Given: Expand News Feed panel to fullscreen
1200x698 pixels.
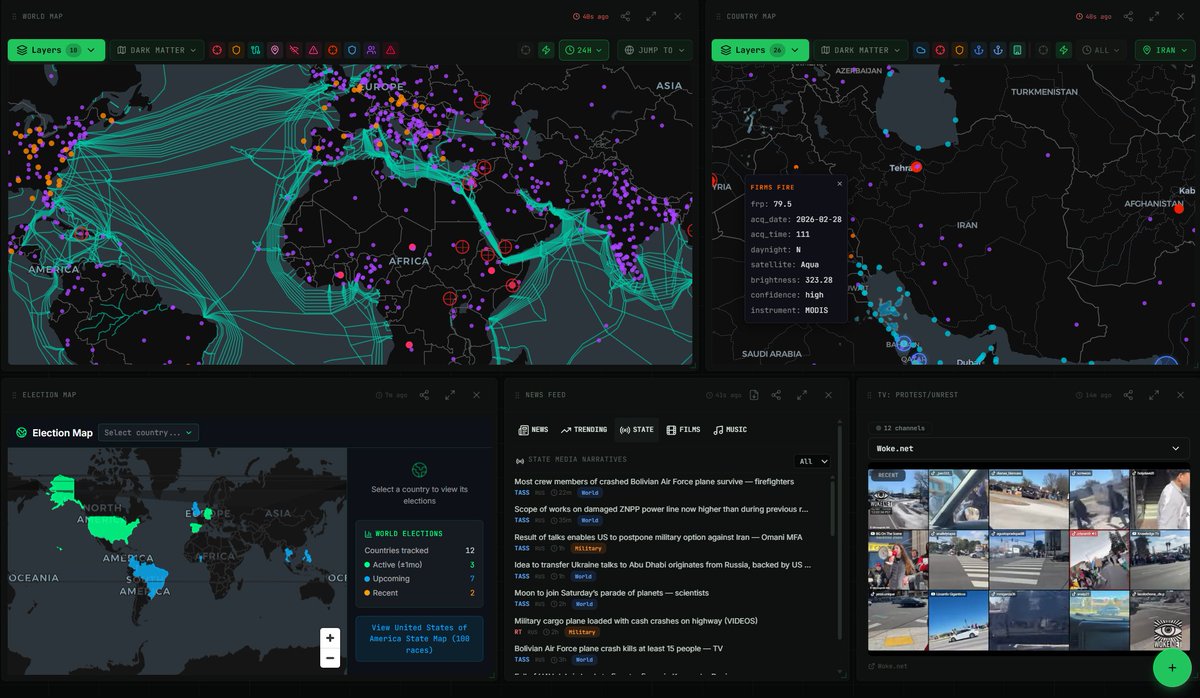Looking at the screenshot, I should point(803,395).
